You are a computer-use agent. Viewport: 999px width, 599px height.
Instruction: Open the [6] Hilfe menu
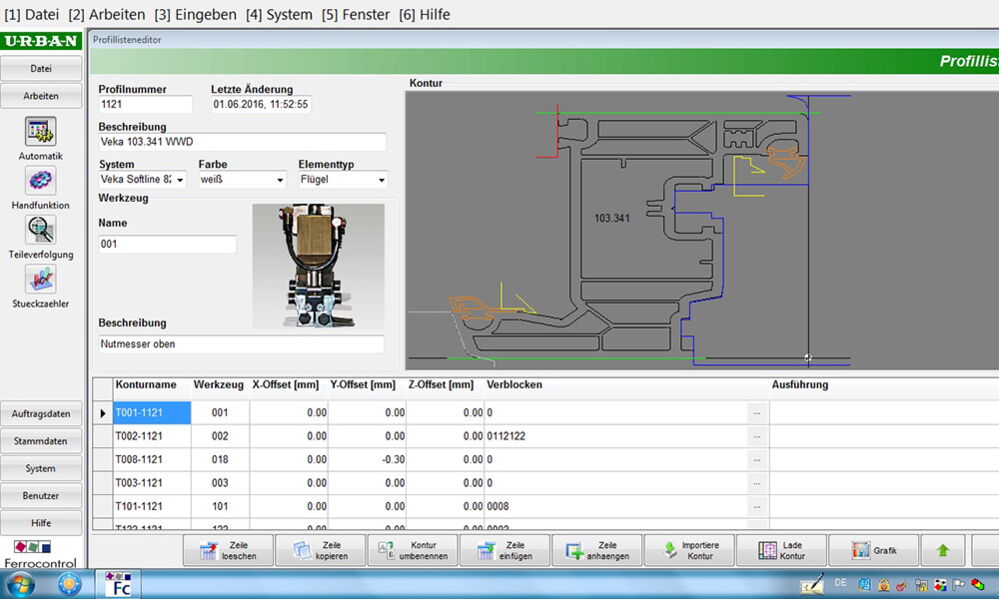(424, 14)
